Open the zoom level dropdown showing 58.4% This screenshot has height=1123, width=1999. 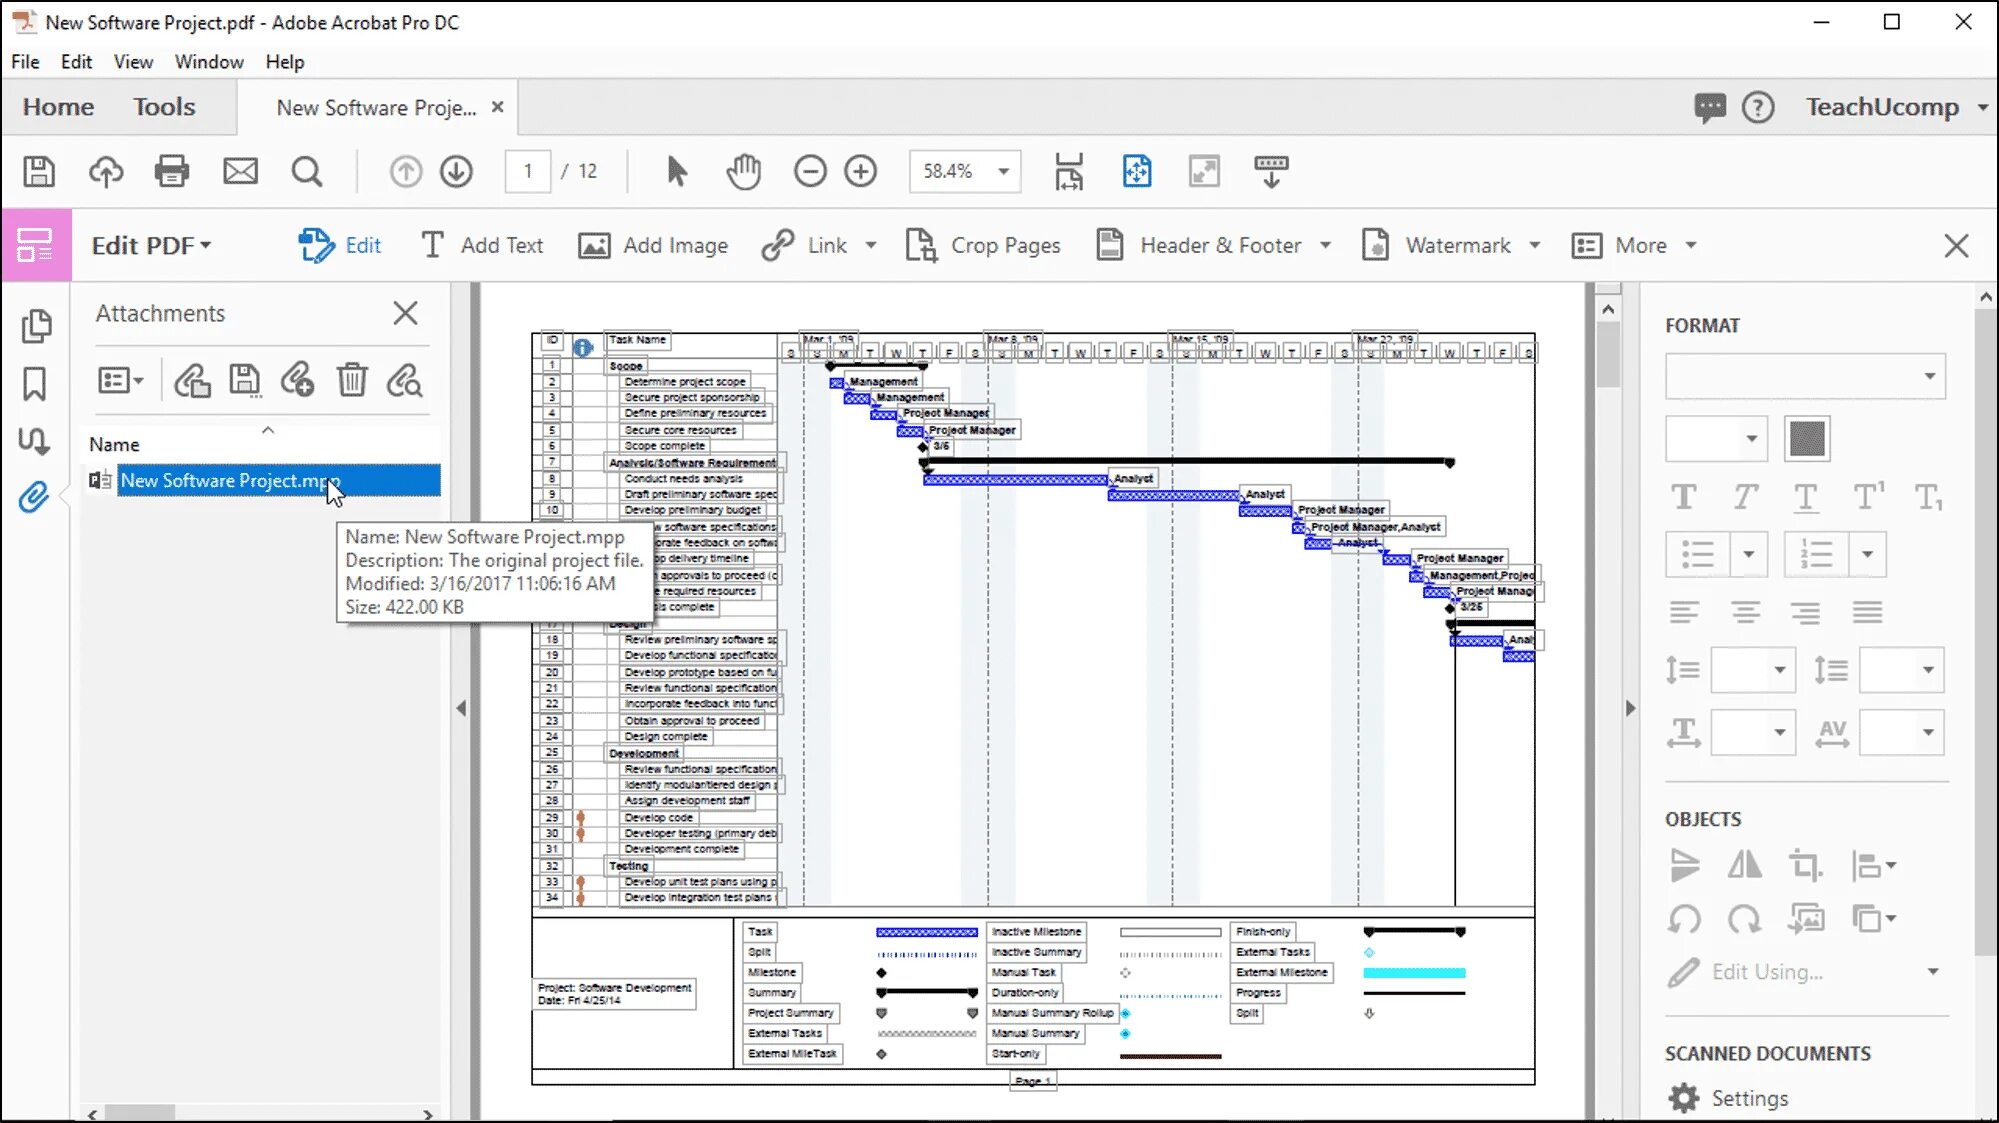(x=1003, y=171)
